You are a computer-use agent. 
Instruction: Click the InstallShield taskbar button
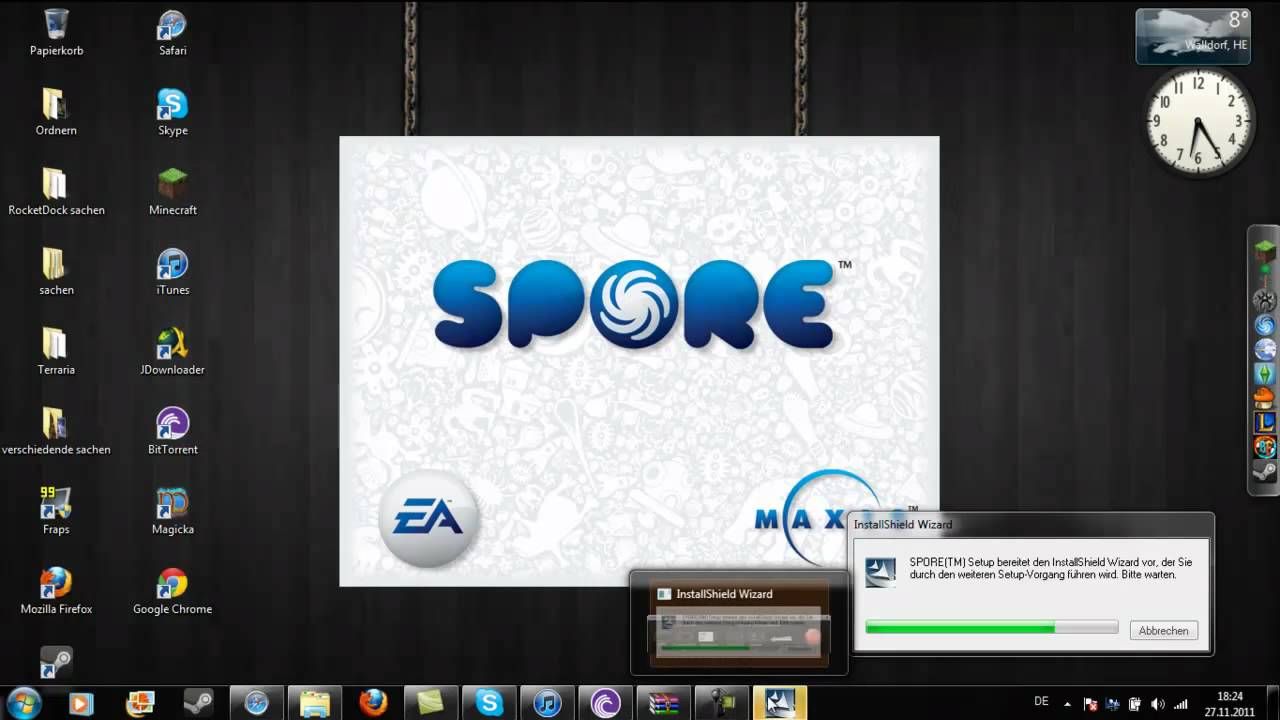(x=779, y=703)
